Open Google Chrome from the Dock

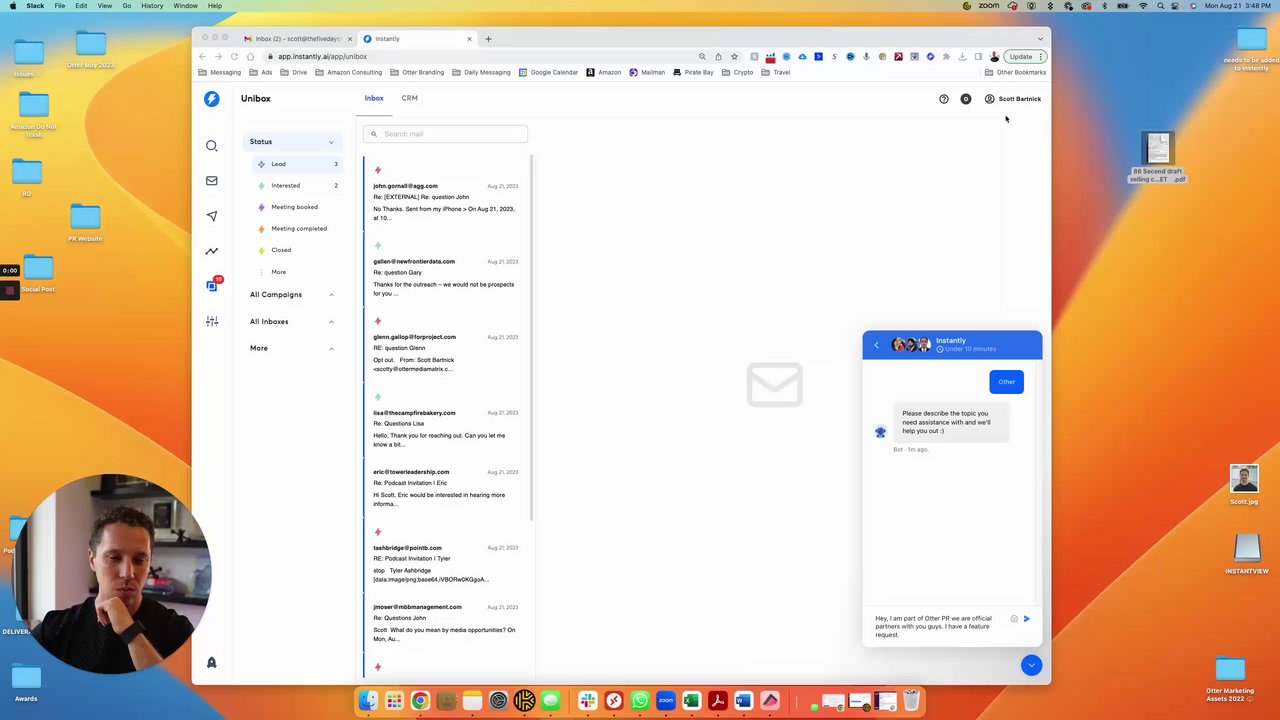click(x=420, y=701)
